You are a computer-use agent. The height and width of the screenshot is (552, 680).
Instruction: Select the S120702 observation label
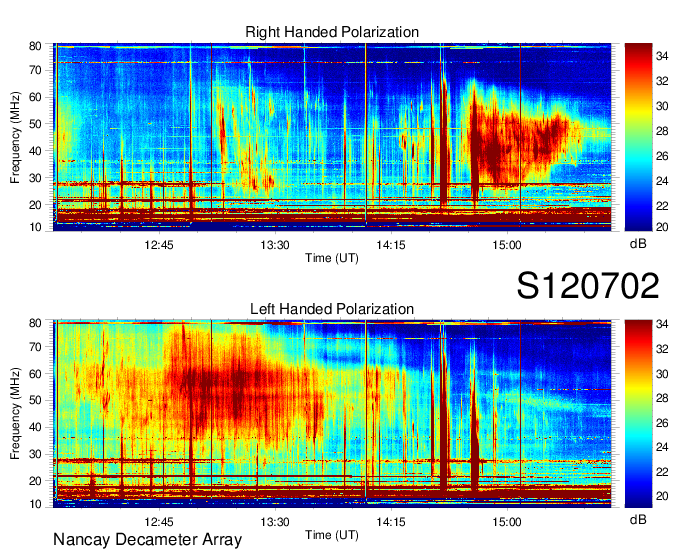[588, 286]
